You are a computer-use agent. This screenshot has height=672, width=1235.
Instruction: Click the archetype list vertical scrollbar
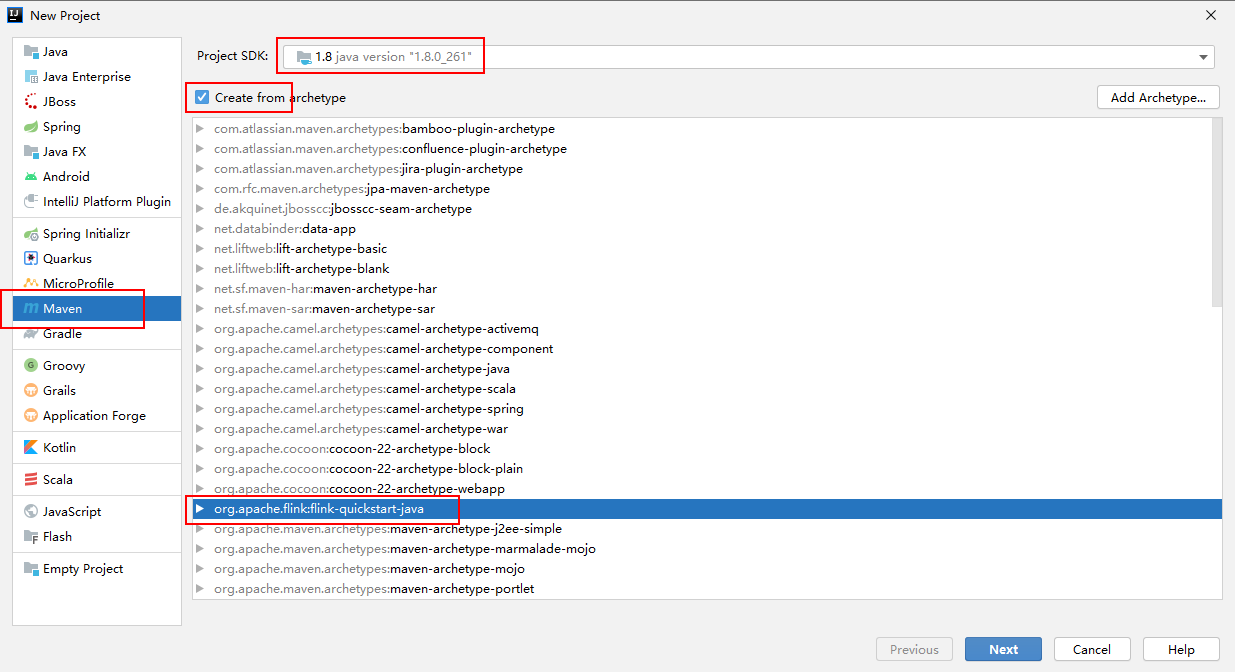[x=1216, y=213]
